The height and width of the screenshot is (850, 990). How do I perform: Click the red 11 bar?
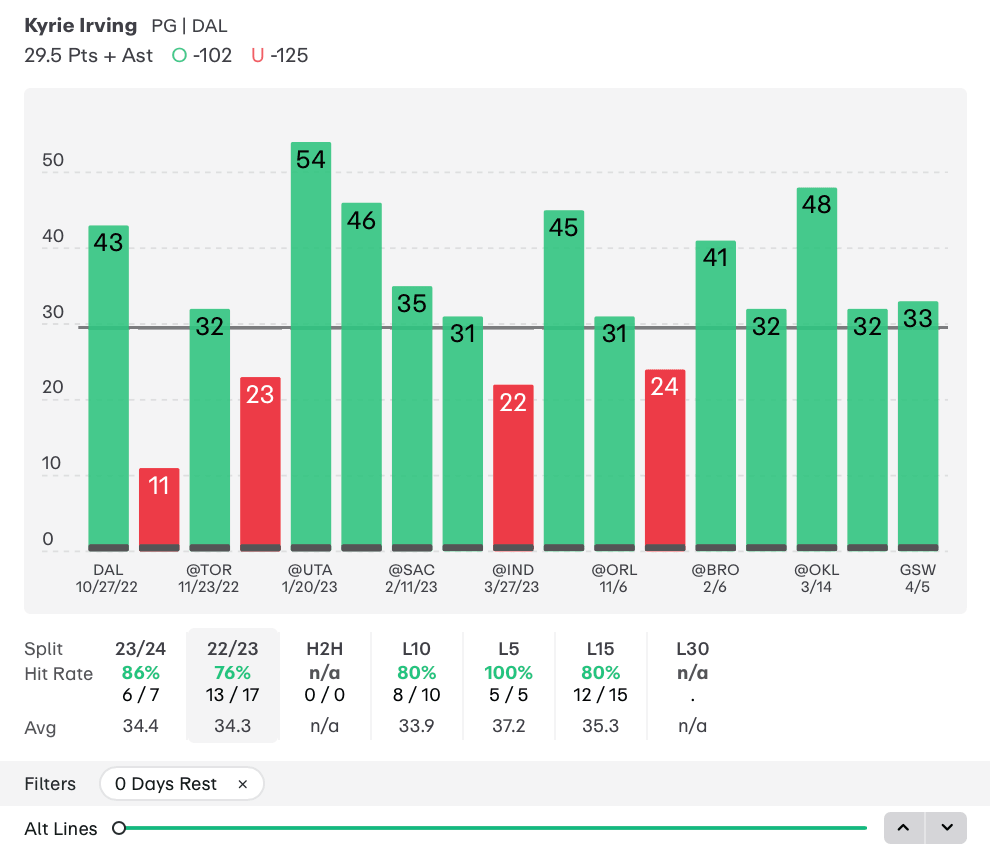pyautogui.click(x=159, y=510)
